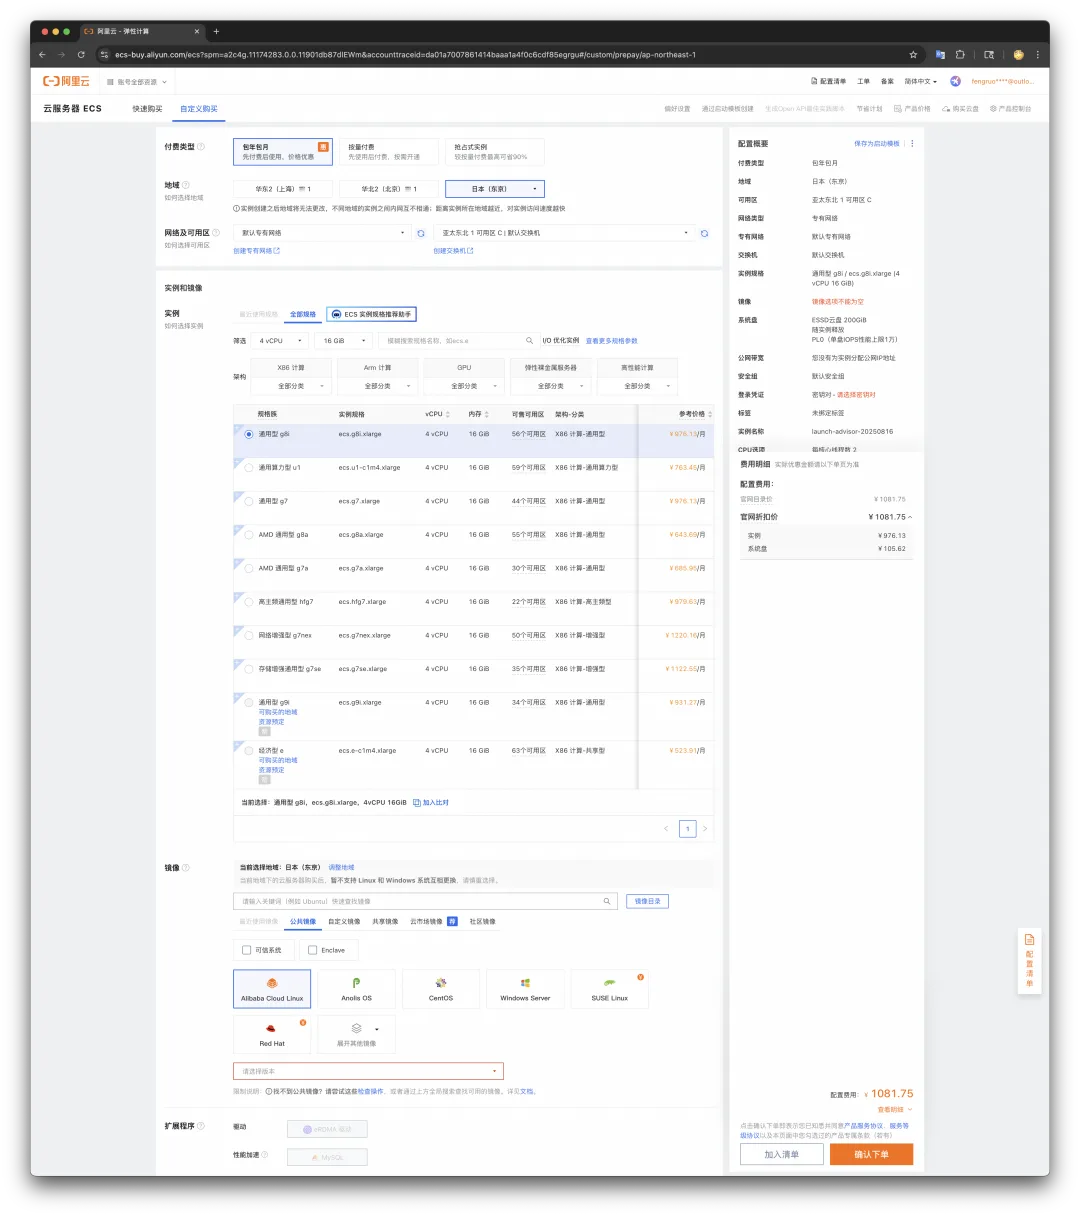The height and width of the screenshot is (1216, 1080).
Task: Select Windows Server image
Action: (525, 989)
